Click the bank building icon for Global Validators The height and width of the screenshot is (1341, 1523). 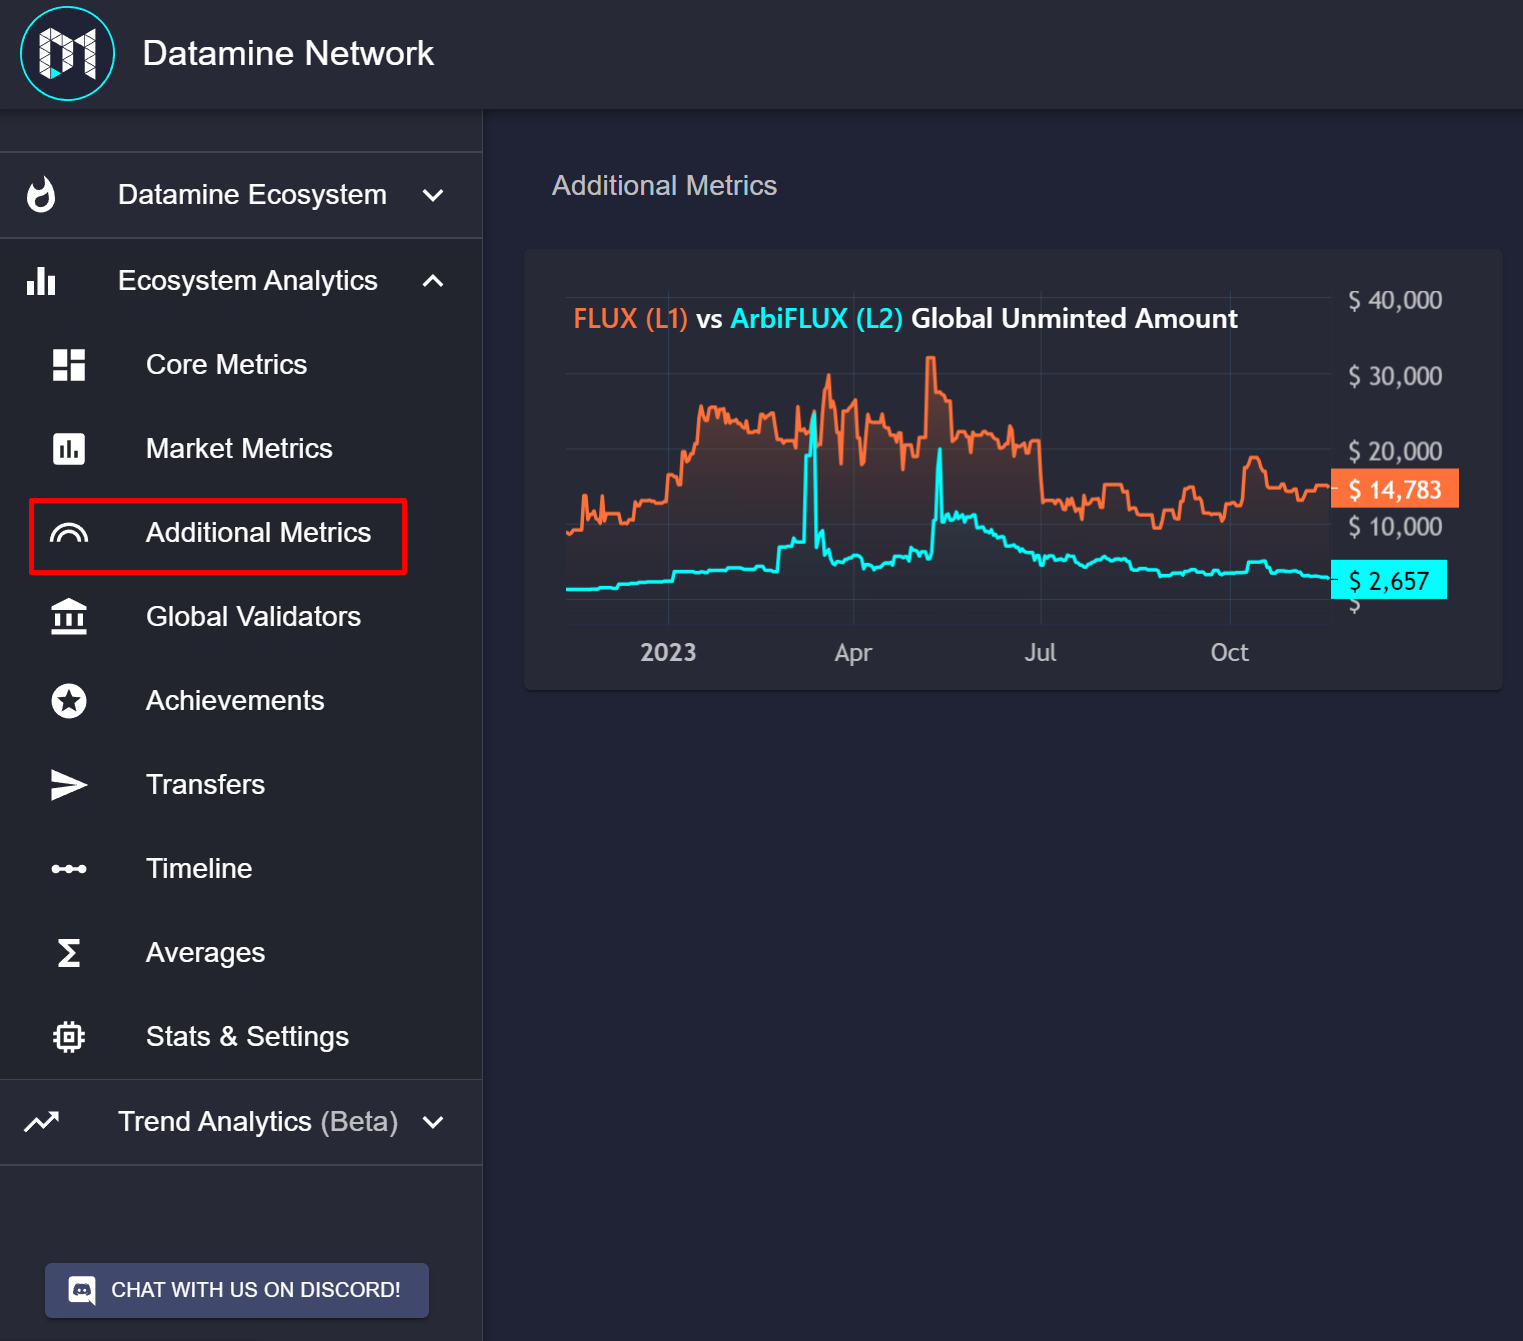pyautogui.click(x=69, y=617)
